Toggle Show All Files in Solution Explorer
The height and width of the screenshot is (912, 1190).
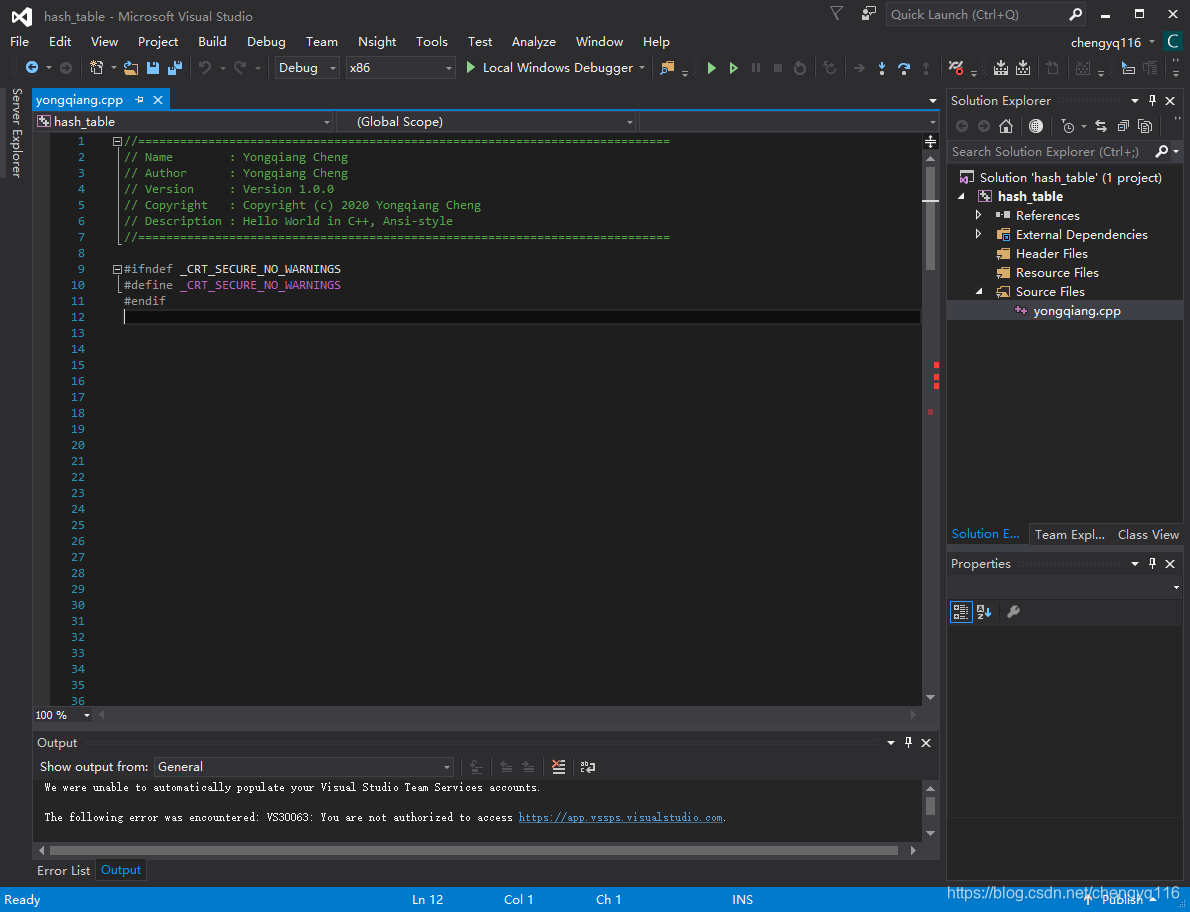tap(1145, 126)
